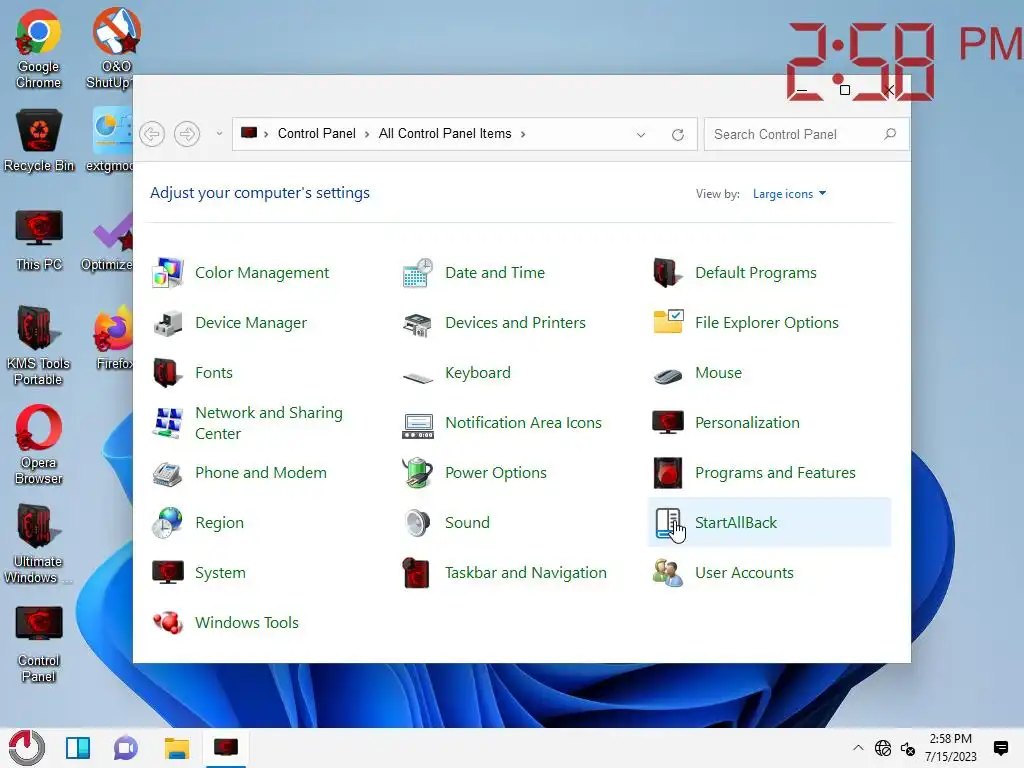Open File Explorer from the taskbar
The height and width of the screenshot is (768, 1024).
(x=176, y=748)
